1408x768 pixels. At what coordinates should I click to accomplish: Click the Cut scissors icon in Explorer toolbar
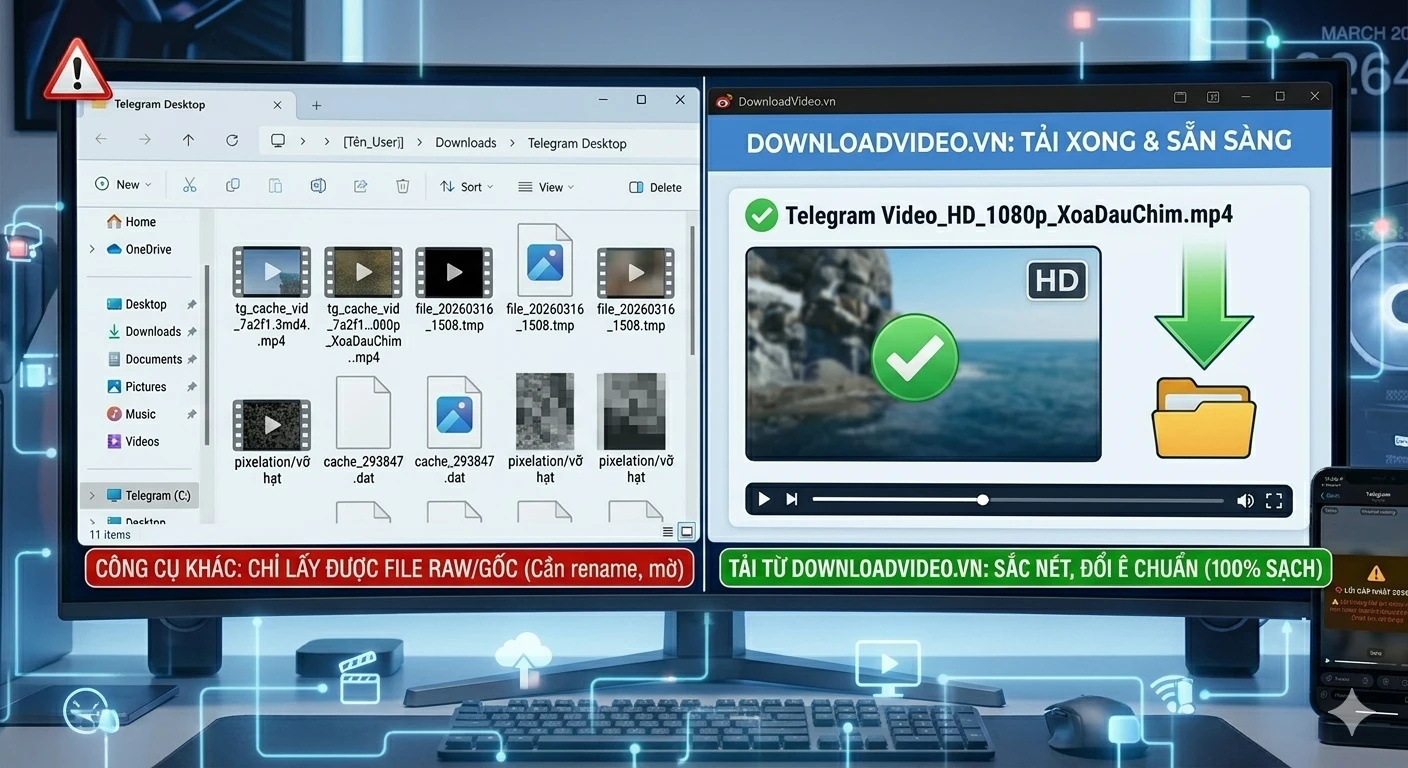(189, 185)
